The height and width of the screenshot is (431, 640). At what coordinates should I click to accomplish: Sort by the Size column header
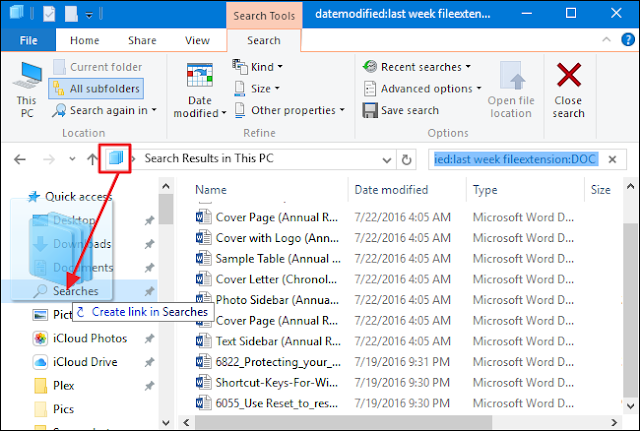[x=600, y=190]
